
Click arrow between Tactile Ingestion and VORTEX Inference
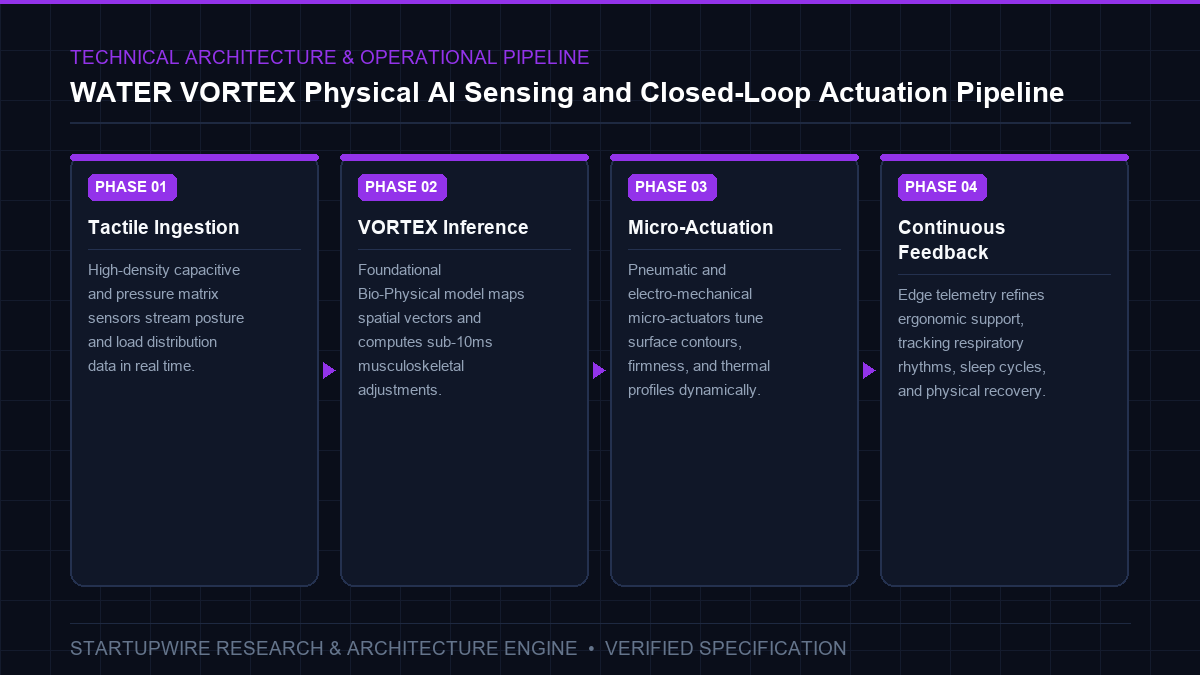[x=329, y=371]
